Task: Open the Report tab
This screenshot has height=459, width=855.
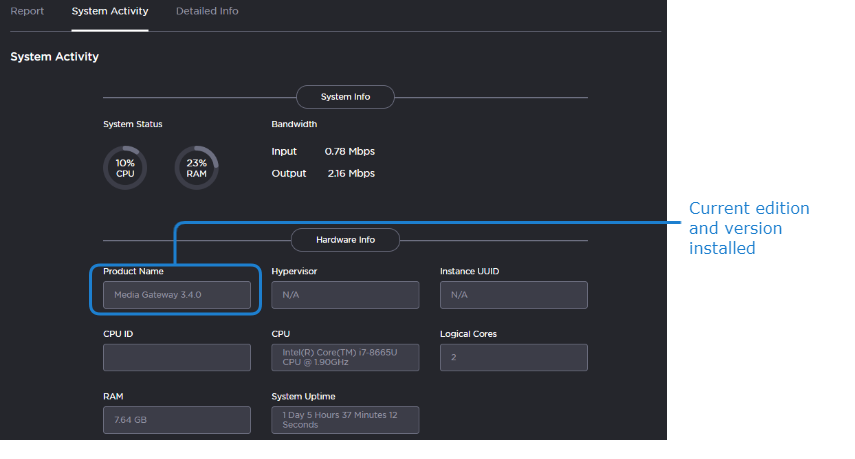Action: coord(26,11)
